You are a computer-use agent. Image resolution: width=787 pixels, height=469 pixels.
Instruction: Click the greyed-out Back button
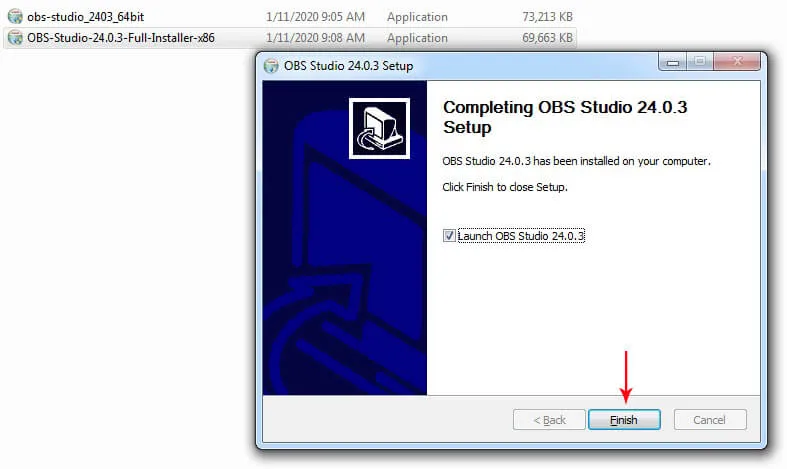(x=549, y=420)
